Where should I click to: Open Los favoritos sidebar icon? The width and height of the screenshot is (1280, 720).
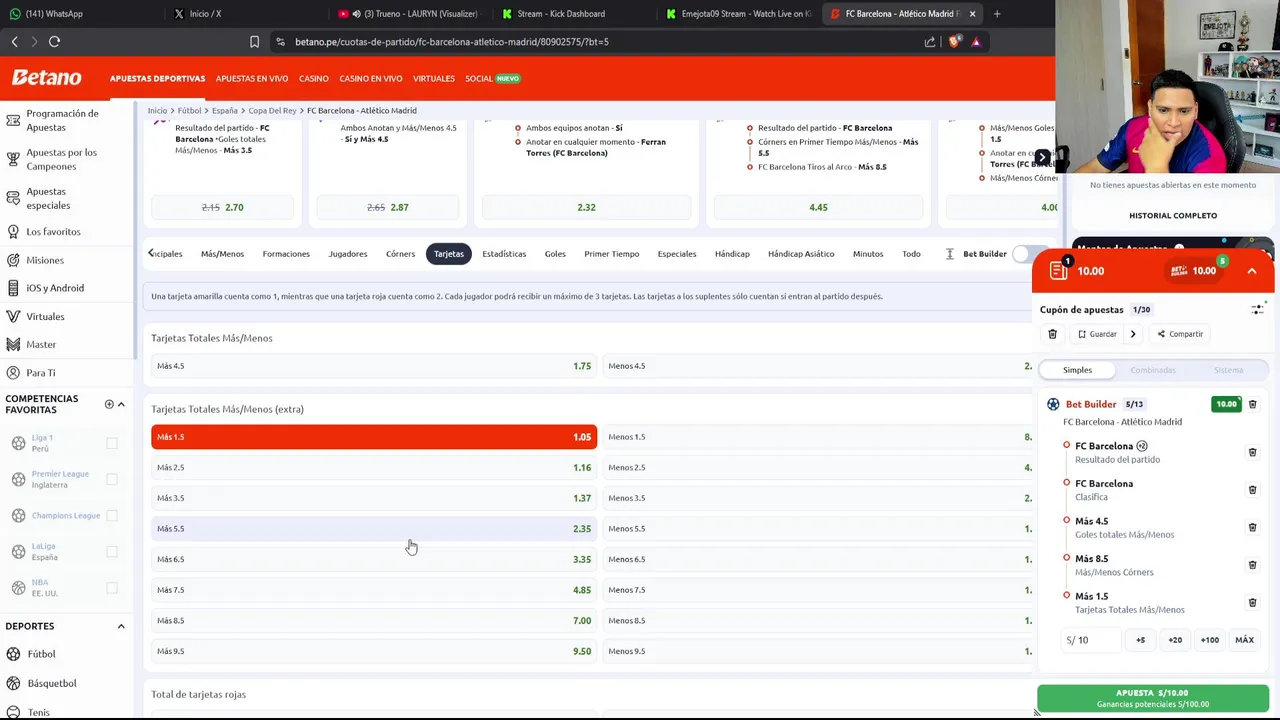[x=13, y=231]
